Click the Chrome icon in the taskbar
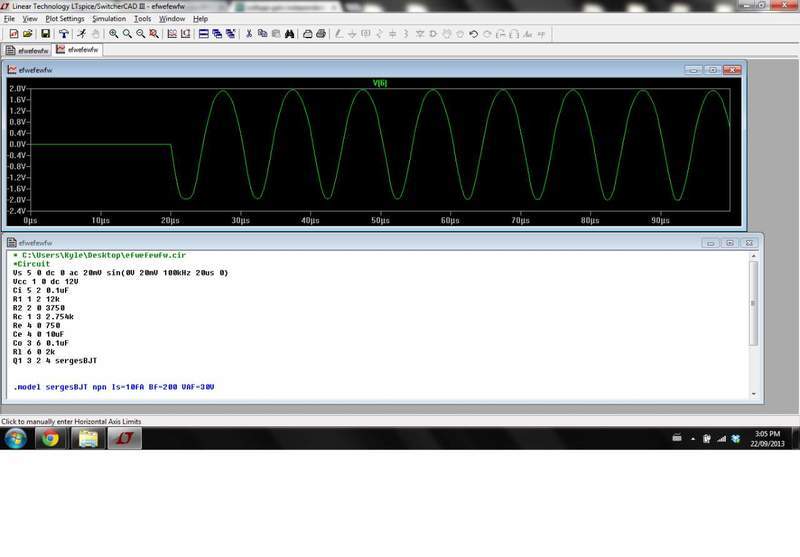Image resolution: width=800 pixels, height=557 pixels. click(50, 438)
